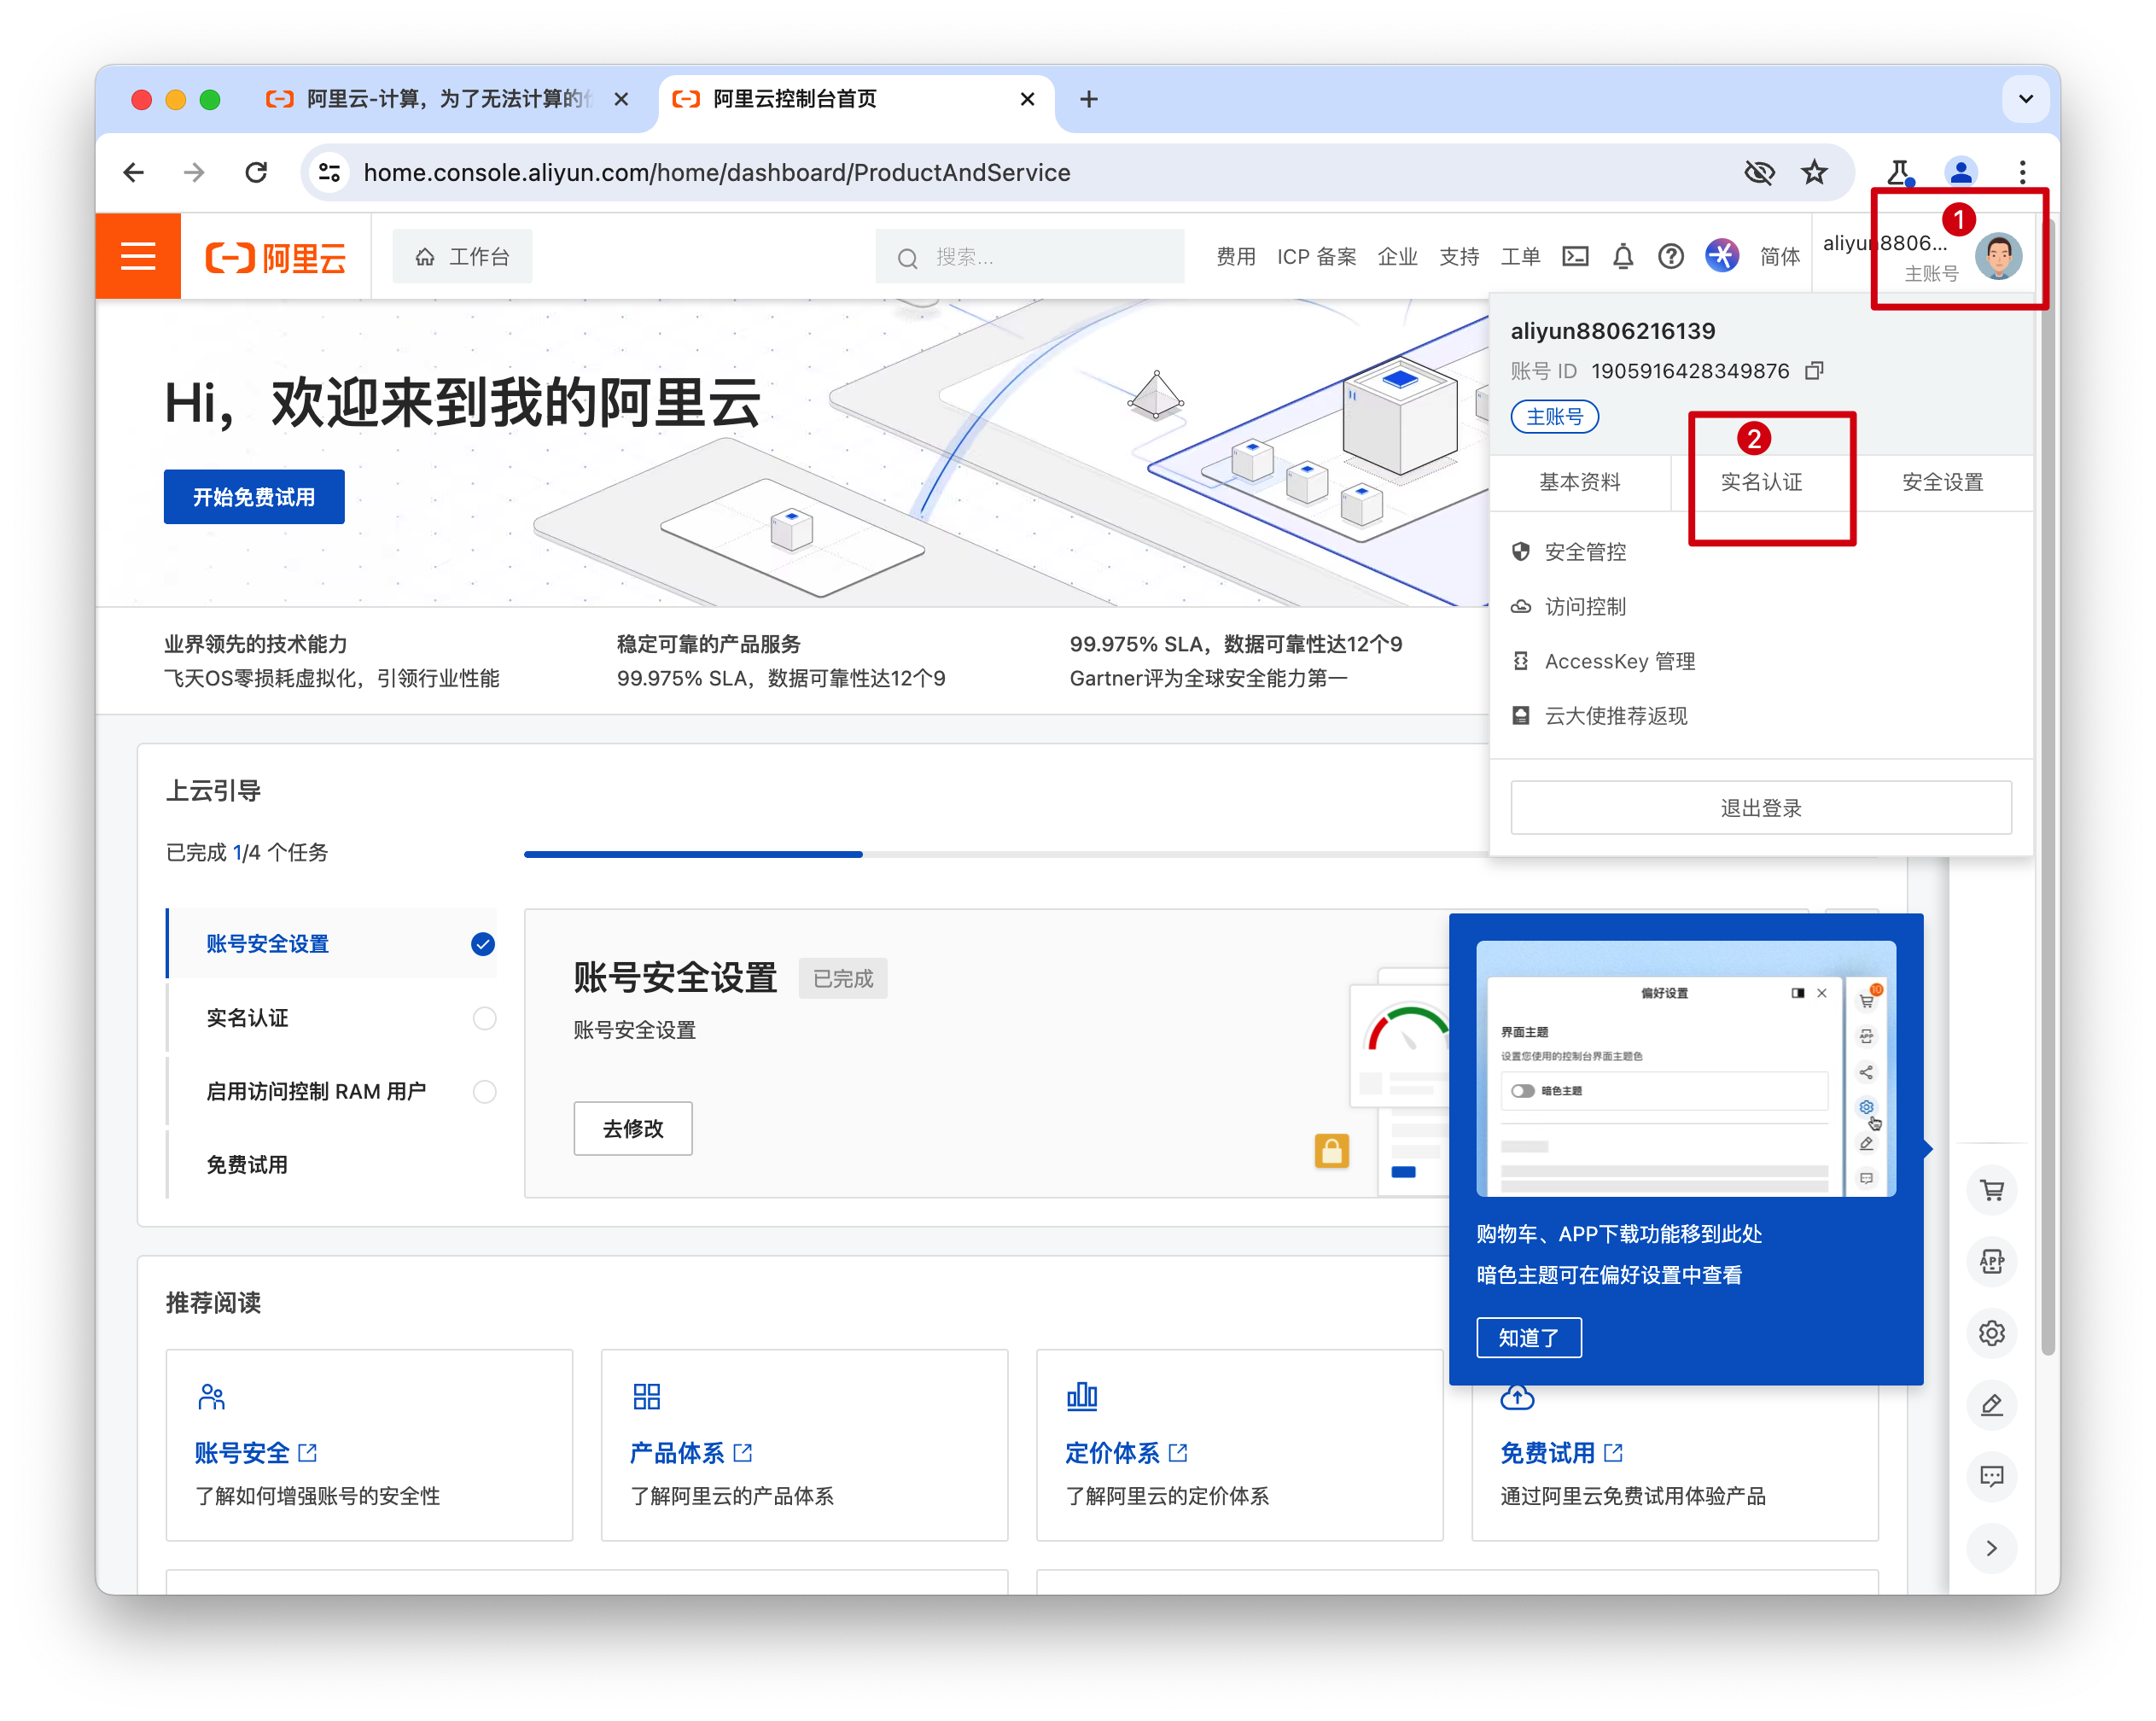Open the preferences gear side icon
Screen dimensions: 2156x1721
tap(1992, 1333)
